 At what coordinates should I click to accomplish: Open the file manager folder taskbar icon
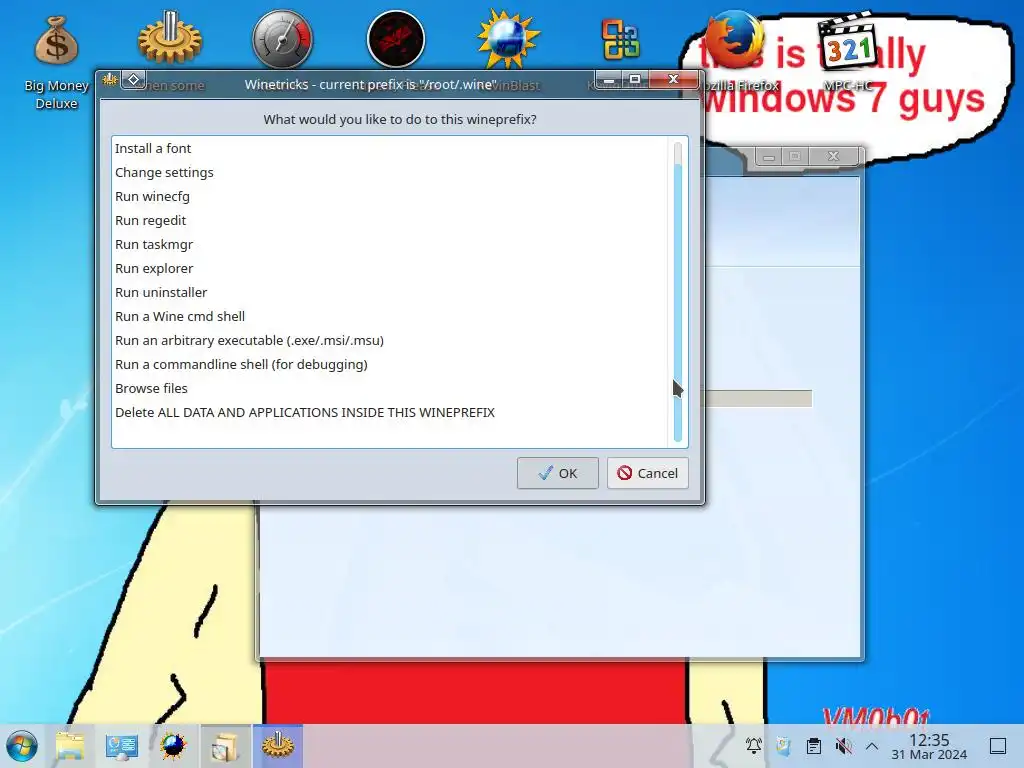pos(70,746)
